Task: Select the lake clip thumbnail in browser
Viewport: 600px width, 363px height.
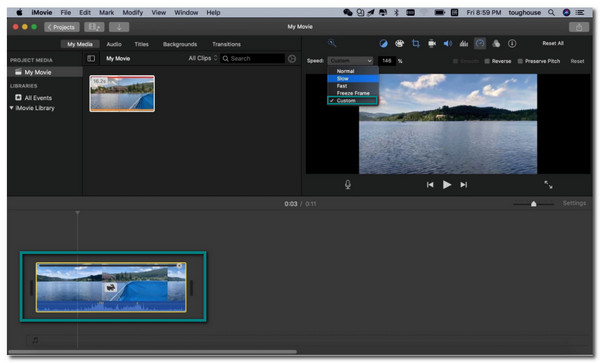Action: (x=122, y=93)
